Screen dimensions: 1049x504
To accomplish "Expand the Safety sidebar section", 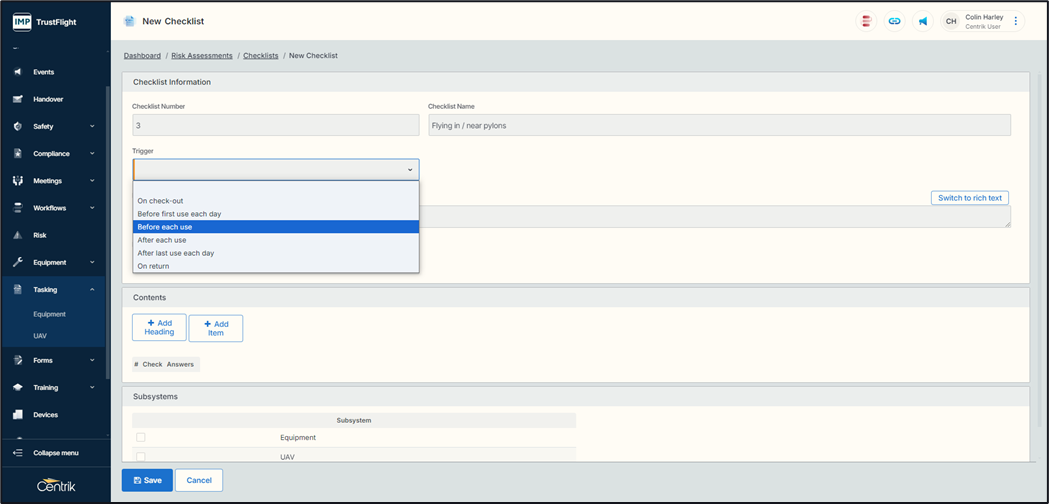I will tap(92, 127).
